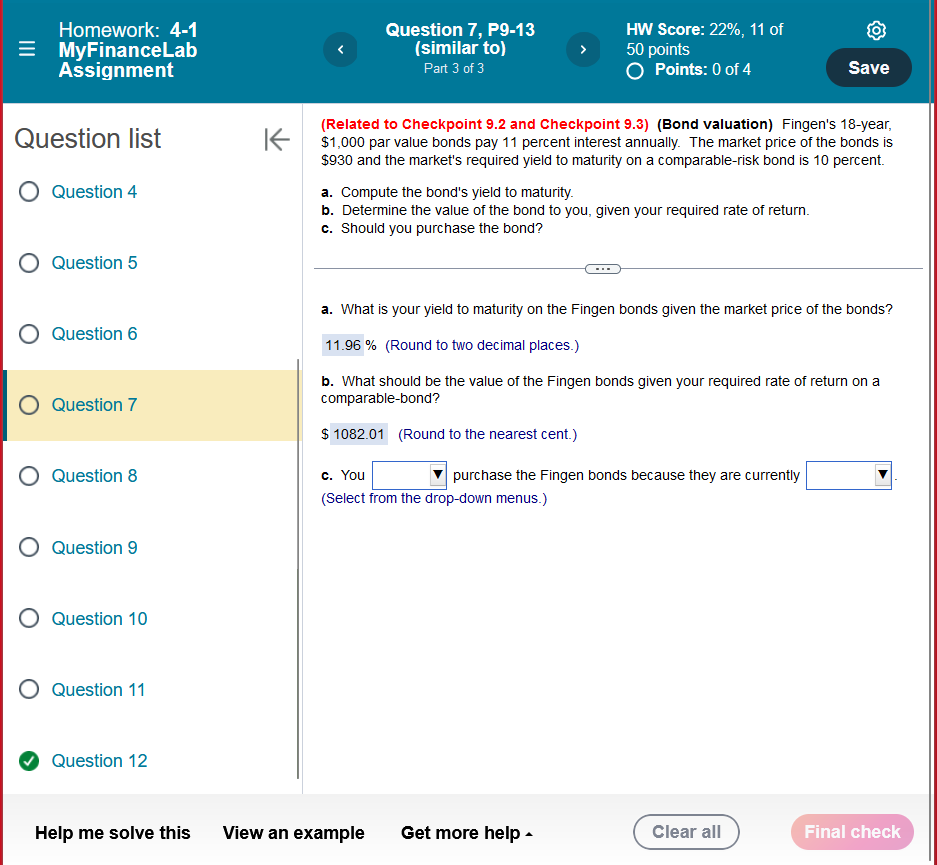Select Question 5 from the question list

94,262
